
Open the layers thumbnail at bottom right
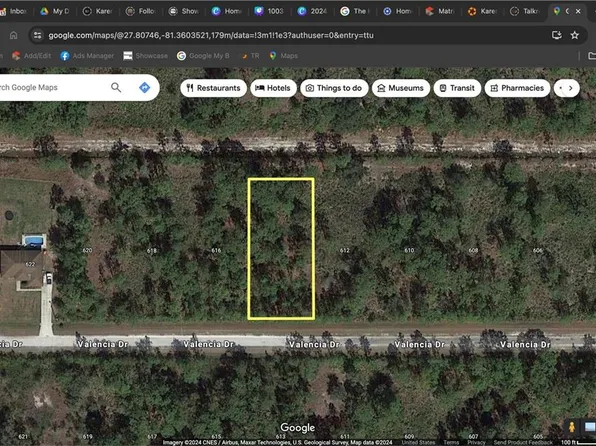pos(590,427)
